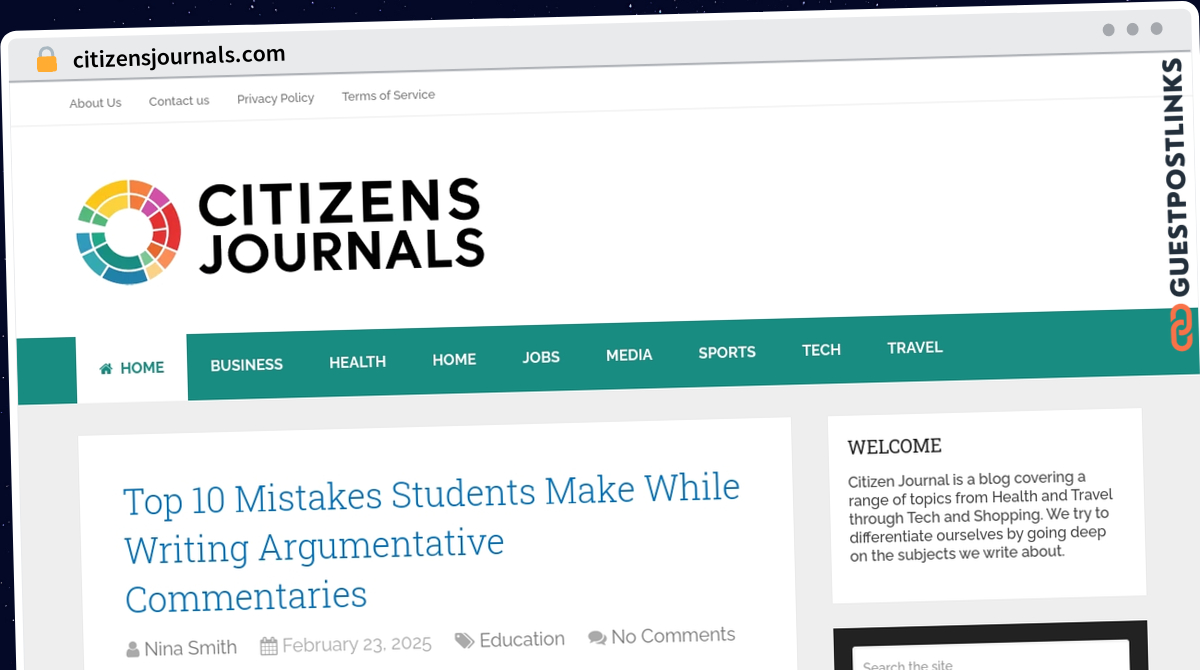Click the Citizens Journals colorful wheel logo

128,232
